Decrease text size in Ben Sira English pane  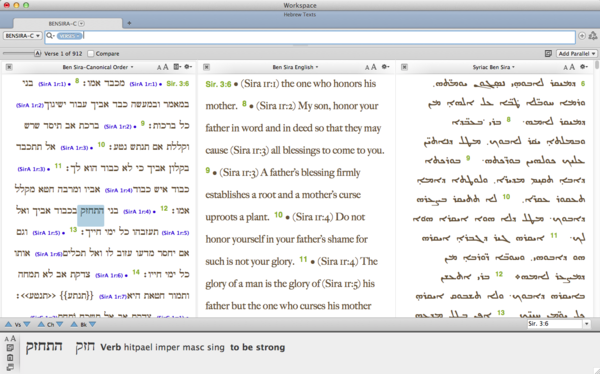coord(367,68)
